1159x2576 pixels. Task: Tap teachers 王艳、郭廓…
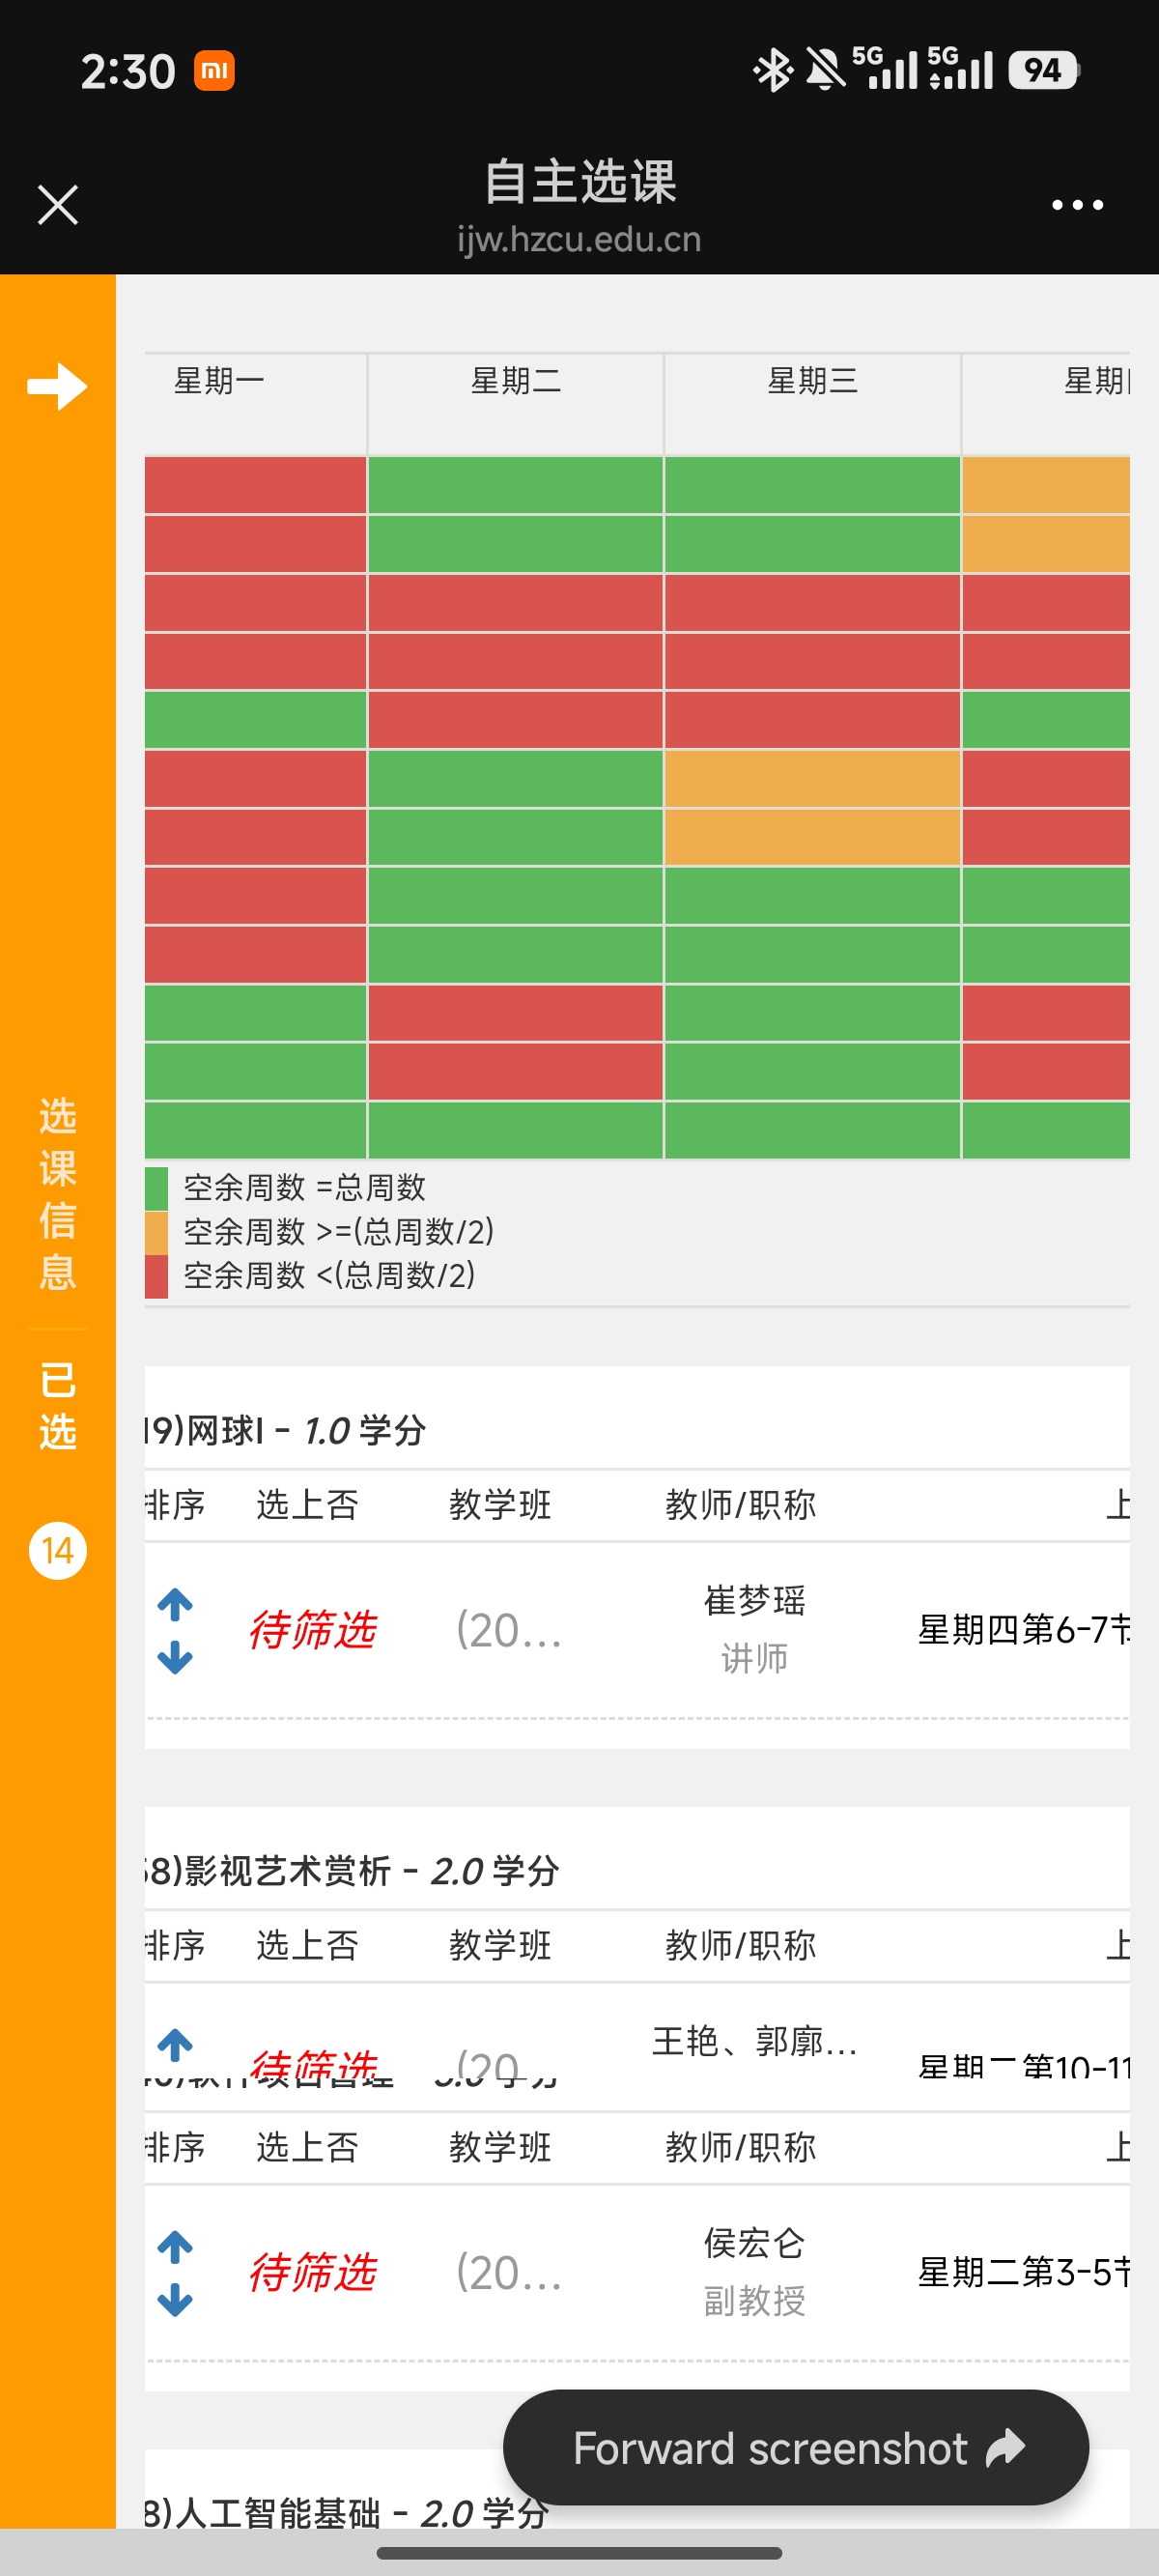(755, 2041)
